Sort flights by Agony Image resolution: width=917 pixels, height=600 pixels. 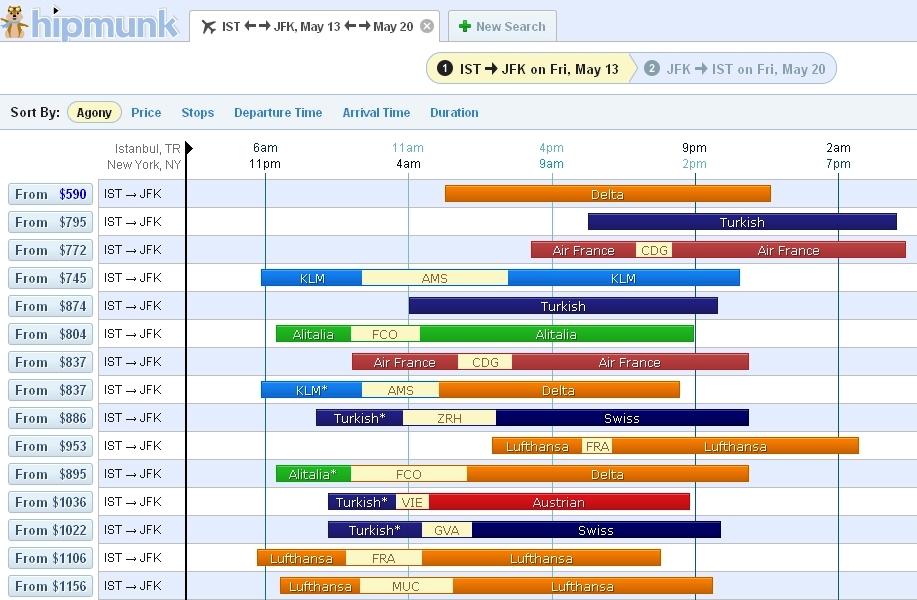point(94,112)
